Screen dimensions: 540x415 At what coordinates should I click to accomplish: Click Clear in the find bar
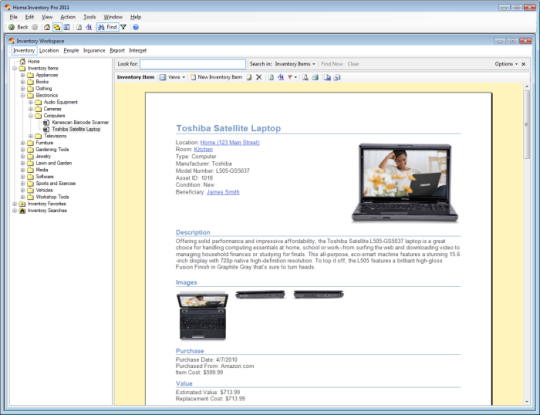click(353, 64)
